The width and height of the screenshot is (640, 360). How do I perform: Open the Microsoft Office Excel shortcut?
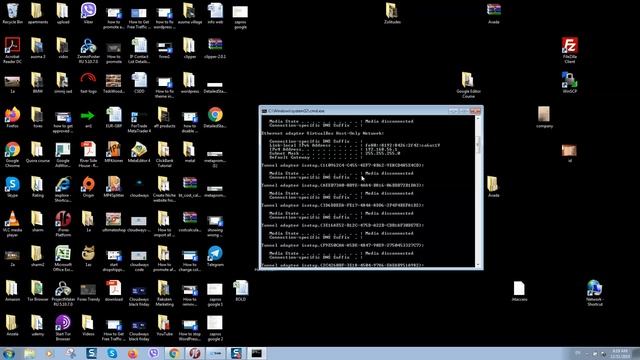pyautogui.click(x=63, y=254)
